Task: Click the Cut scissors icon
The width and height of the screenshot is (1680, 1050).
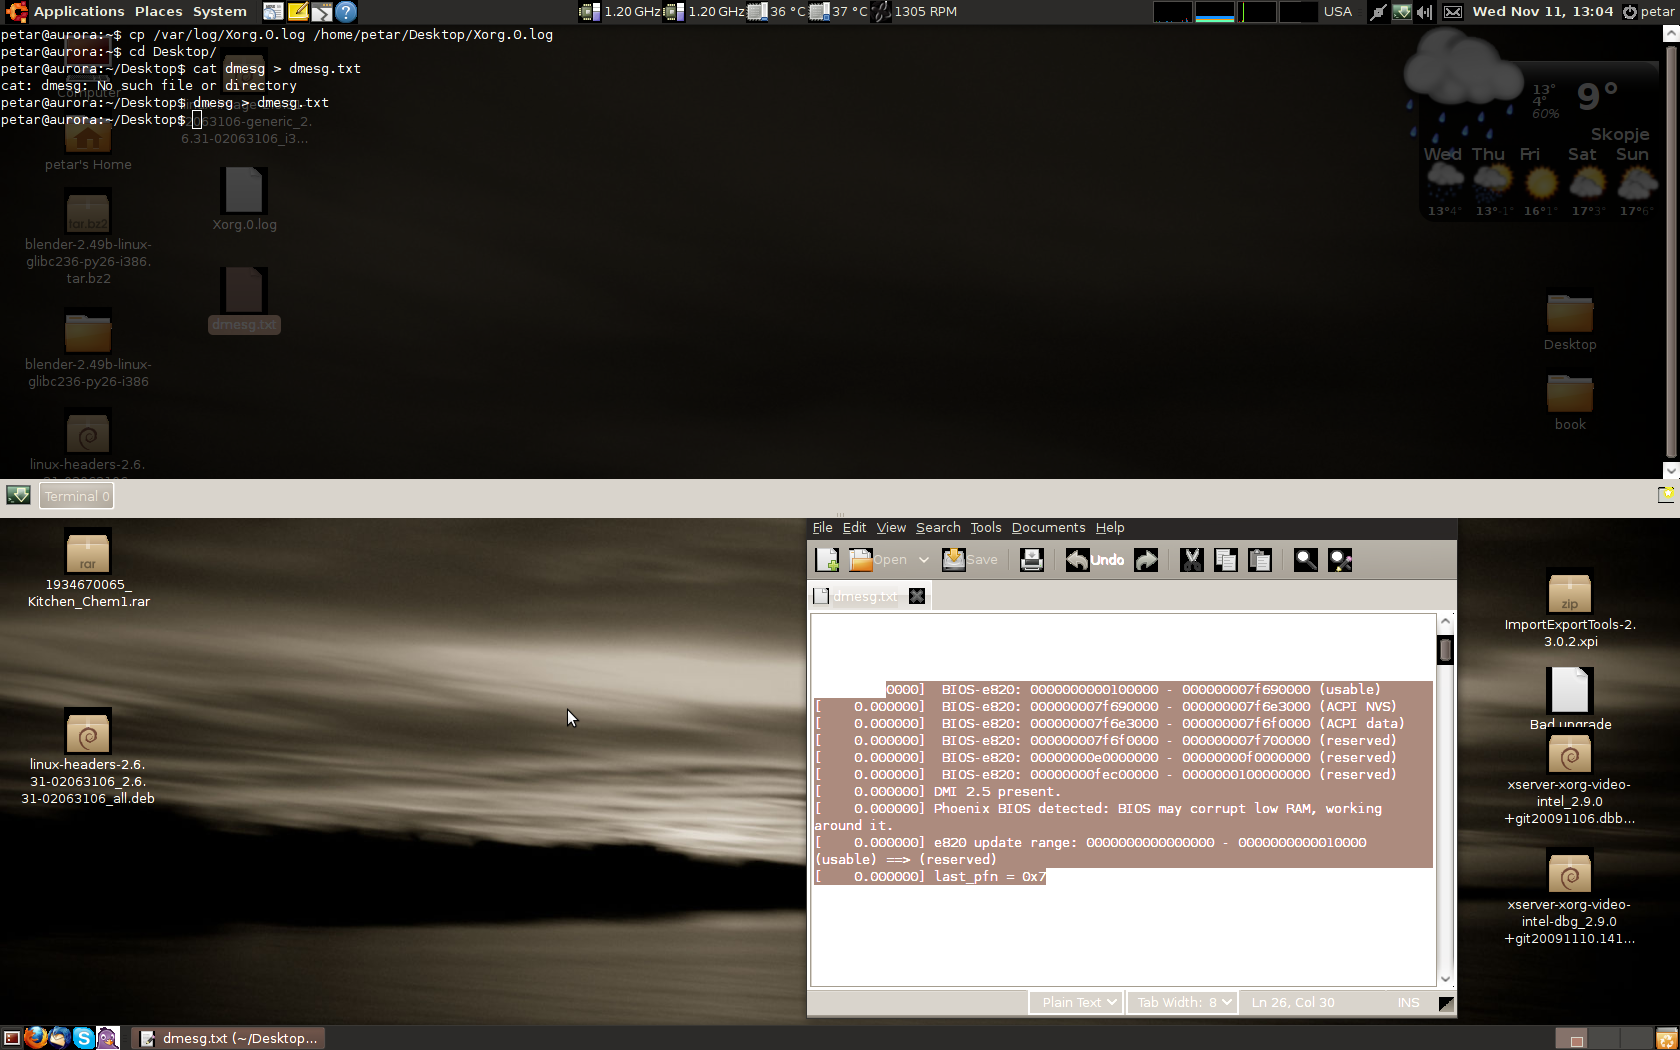Action: click(1191, 560)
